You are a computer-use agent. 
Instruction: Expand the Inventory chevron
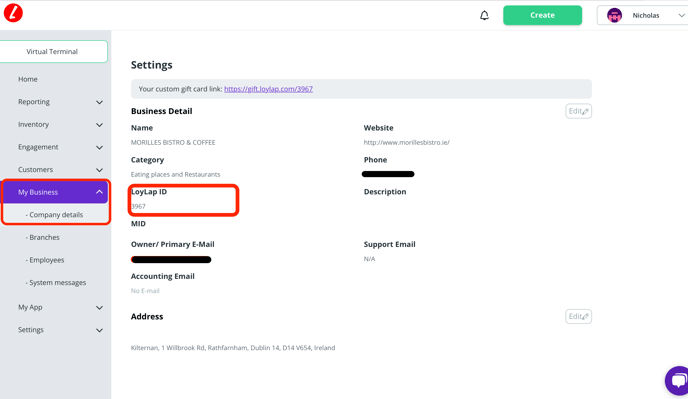pyautogui.click(x=100, y=125)
